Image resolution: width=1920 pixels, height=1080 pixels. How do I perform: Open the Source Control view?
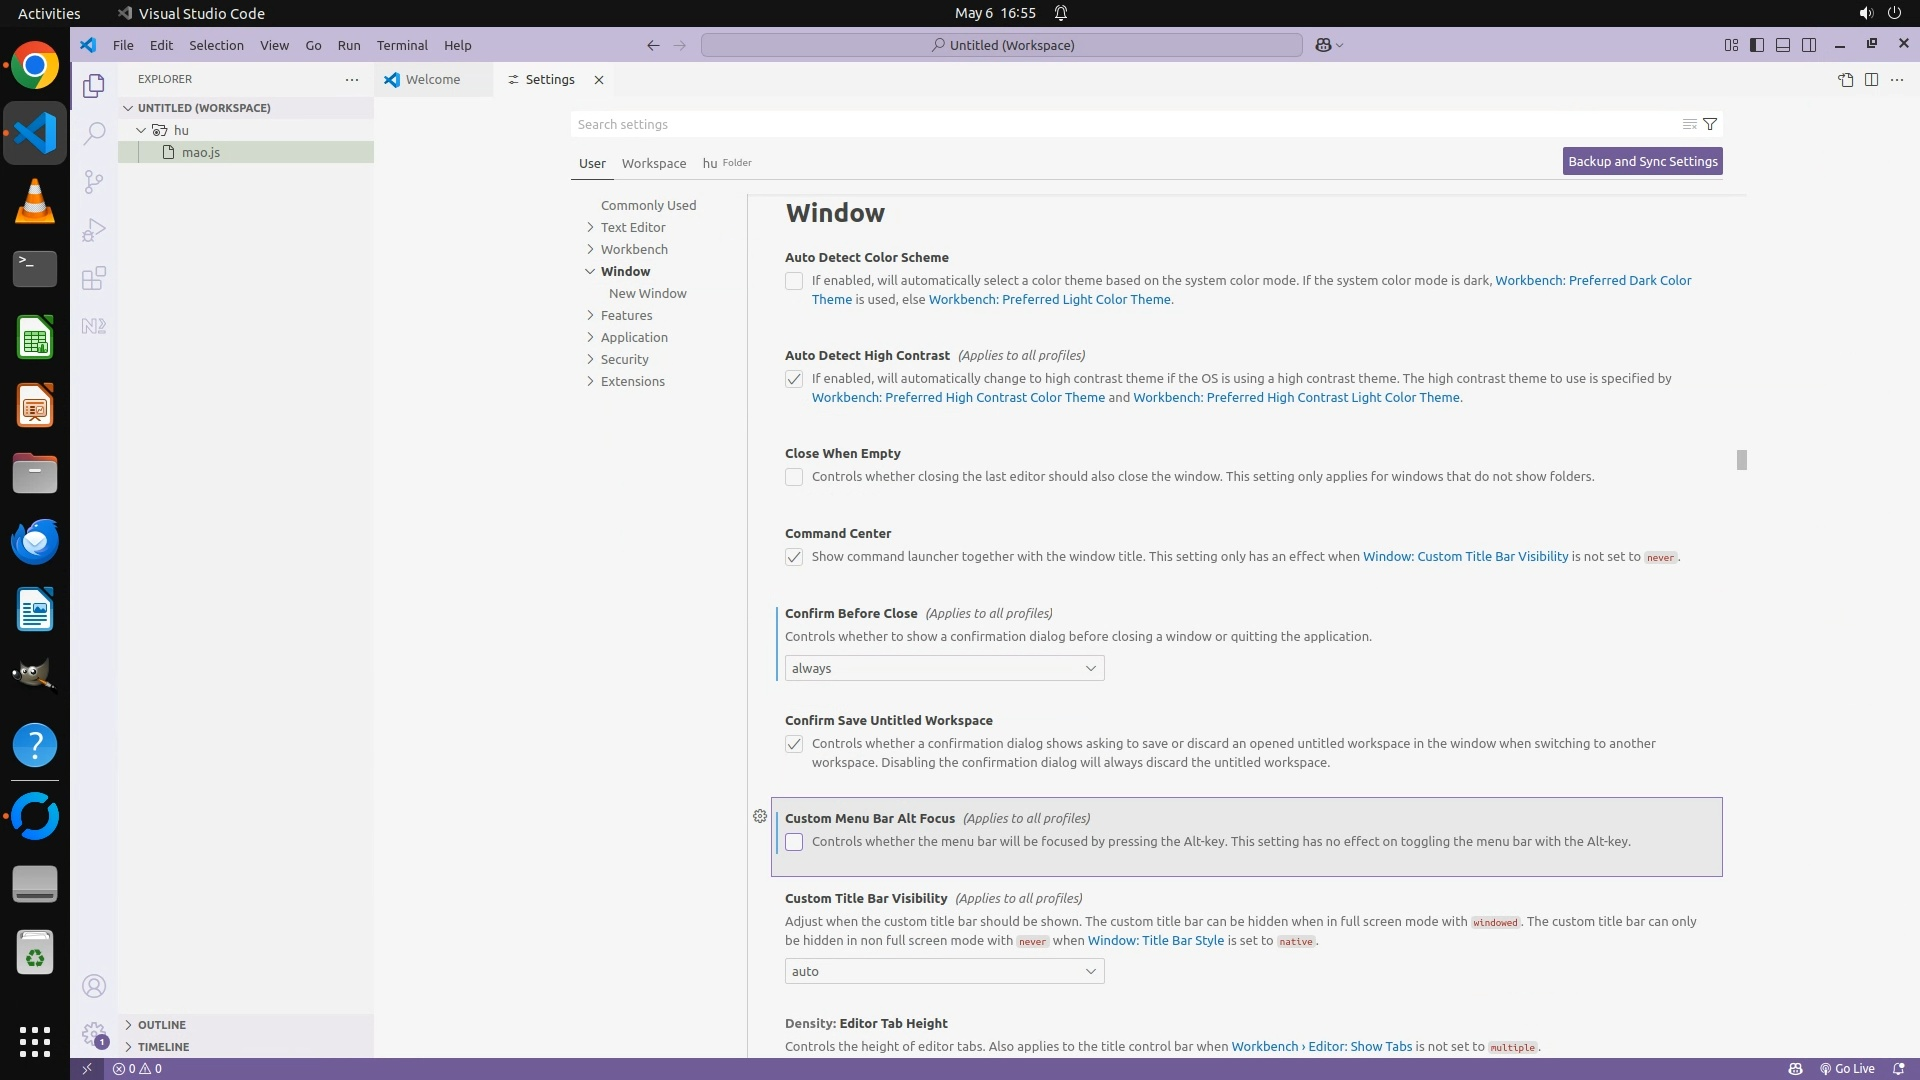(94, 181)
